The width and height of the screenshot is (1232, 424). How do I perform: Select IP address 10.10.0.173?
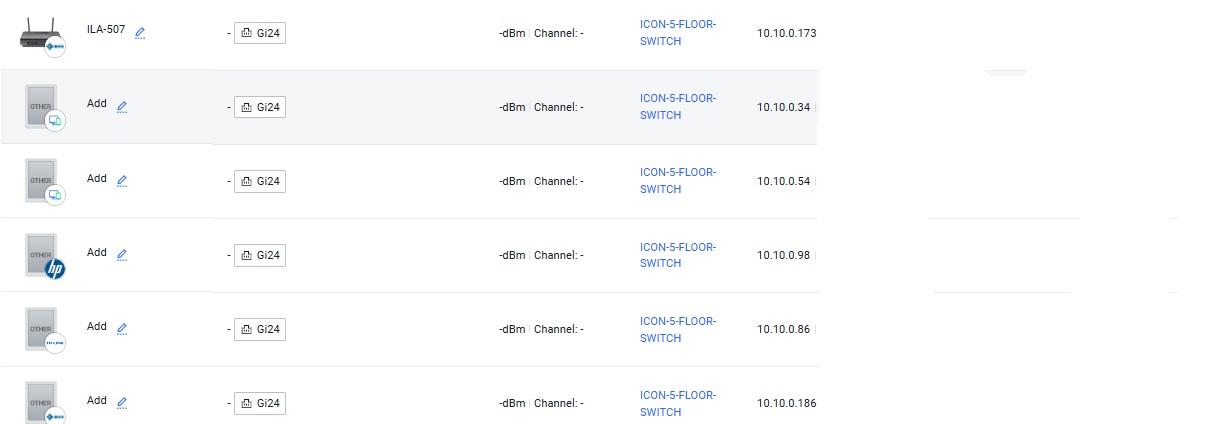[787, 33]
